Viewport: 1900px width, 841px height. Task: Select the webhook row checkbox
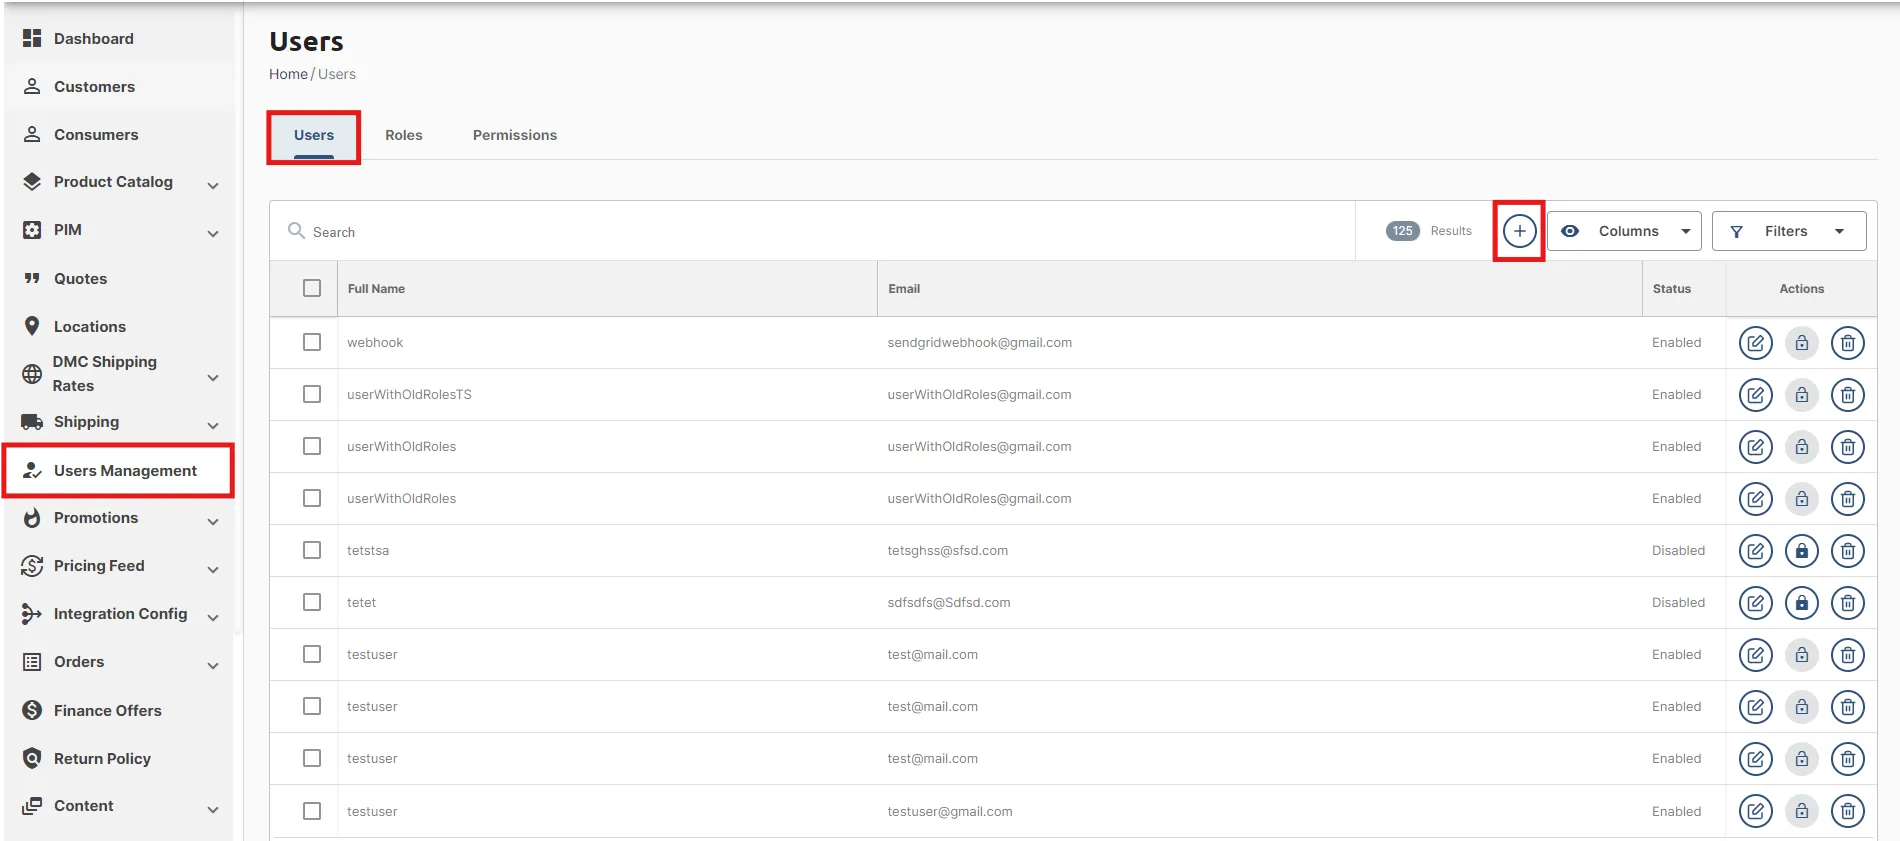click(312, 342)
